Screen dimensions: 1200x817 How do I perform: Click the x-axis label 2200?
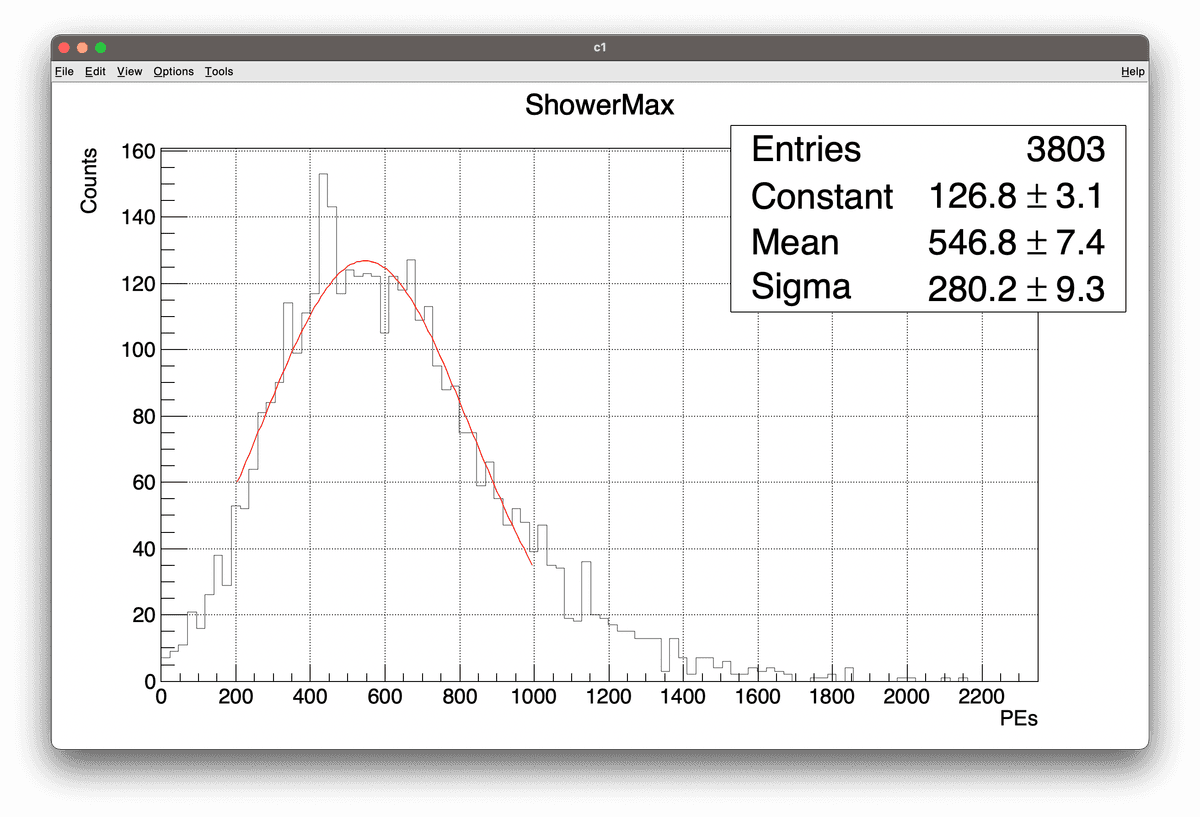tap(981, 697)
